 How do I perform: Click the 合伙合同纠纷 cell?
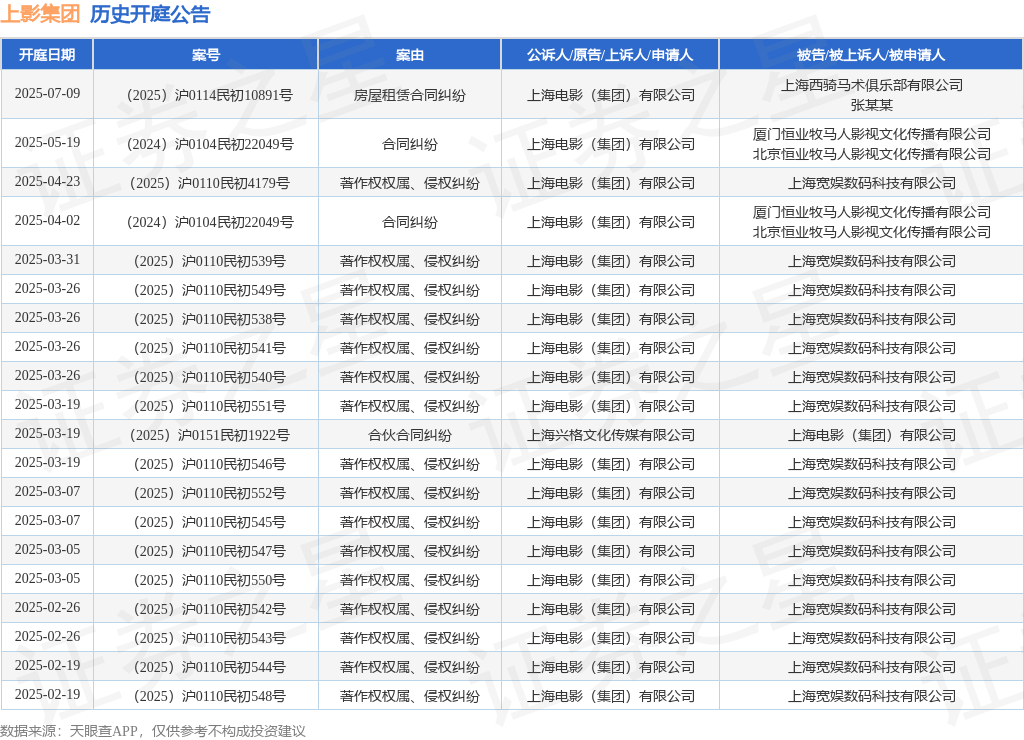[409, 436]
